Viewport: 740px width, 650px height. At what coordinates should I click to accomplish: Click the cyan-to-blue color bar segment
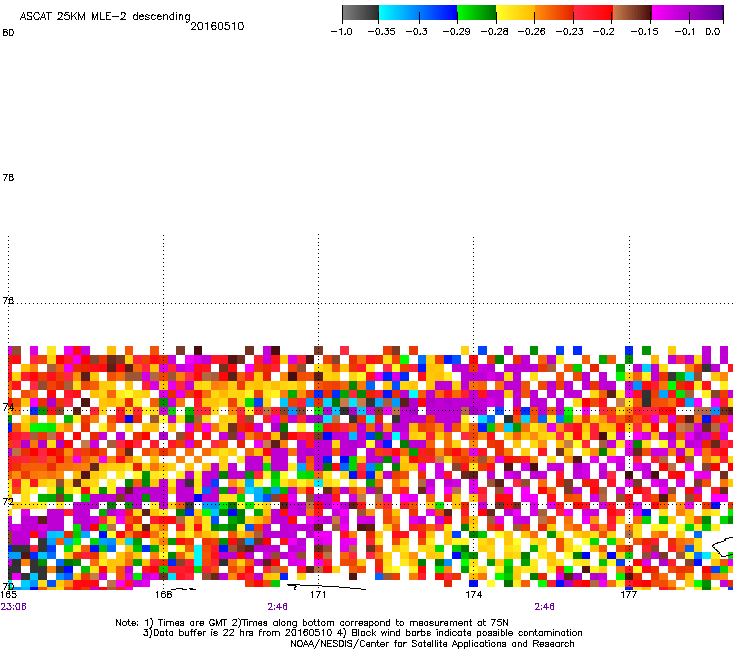pyautogui.click(x=418, y=13)
